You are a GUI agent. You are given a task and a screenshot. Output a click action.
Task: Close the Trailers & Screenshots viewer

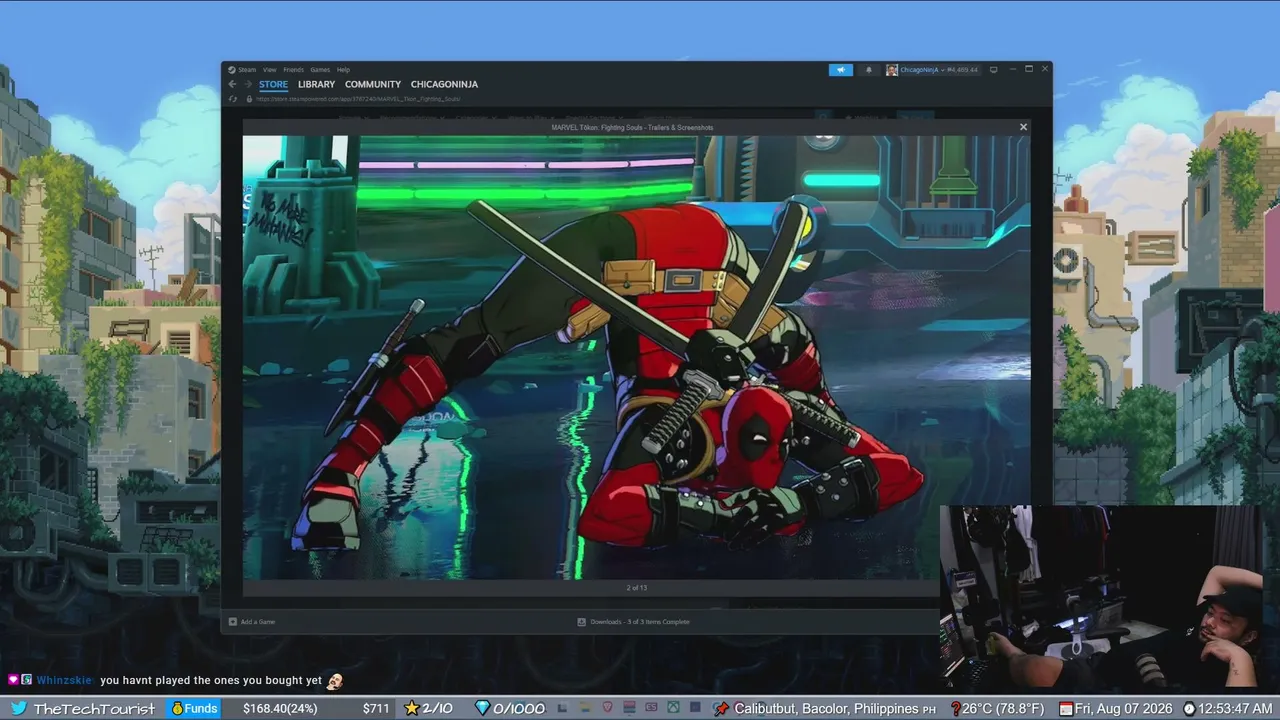click(1023, 127)
